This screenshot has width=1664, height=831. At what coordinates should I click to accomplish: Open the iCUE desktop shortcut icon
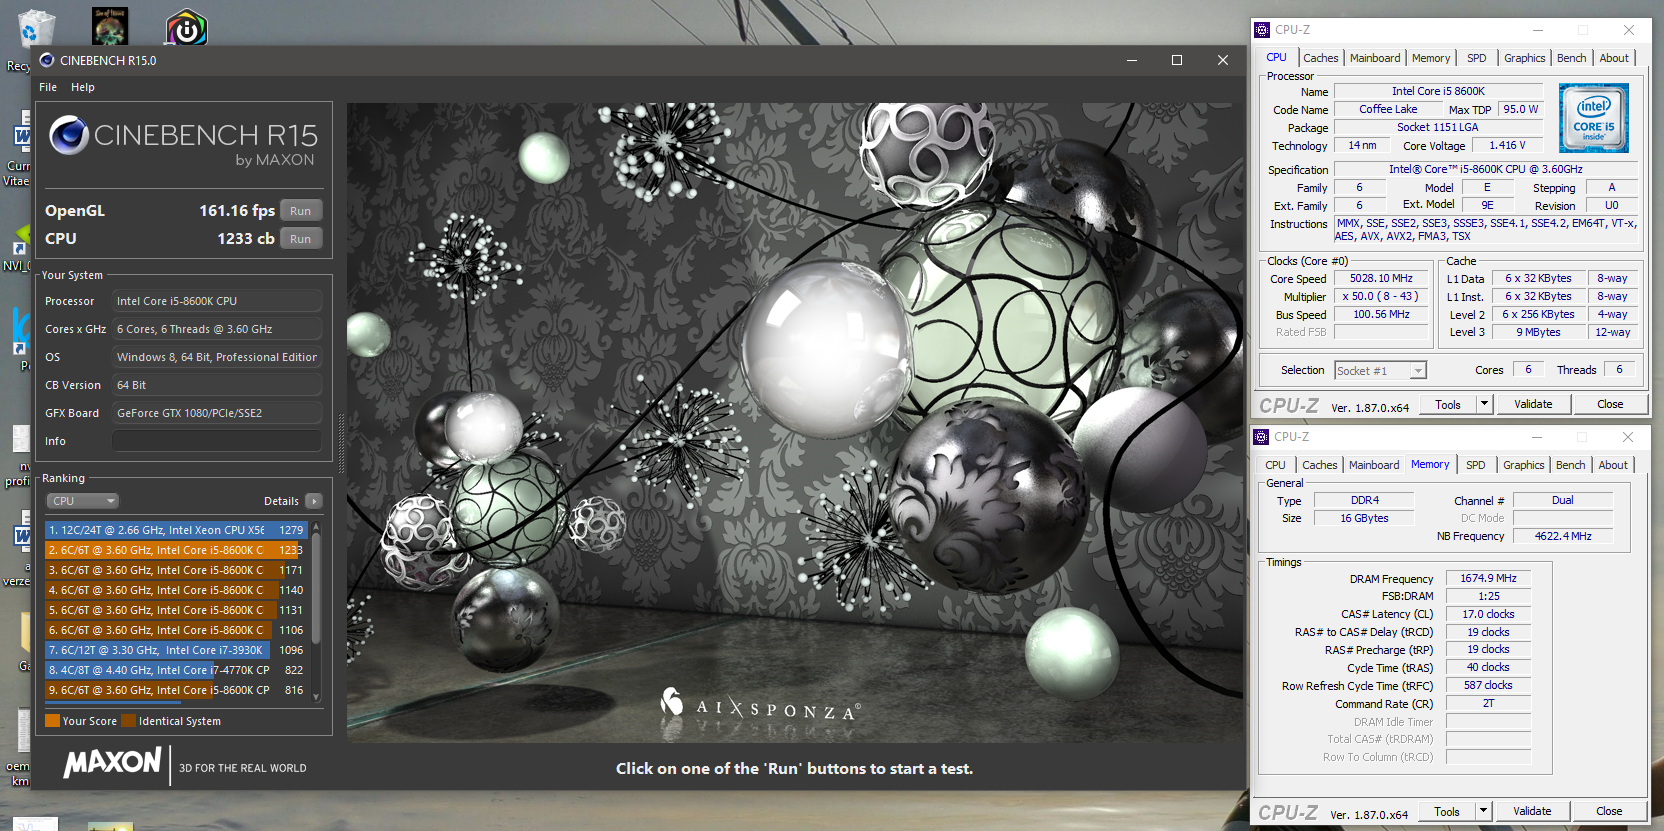pos(186,28)
